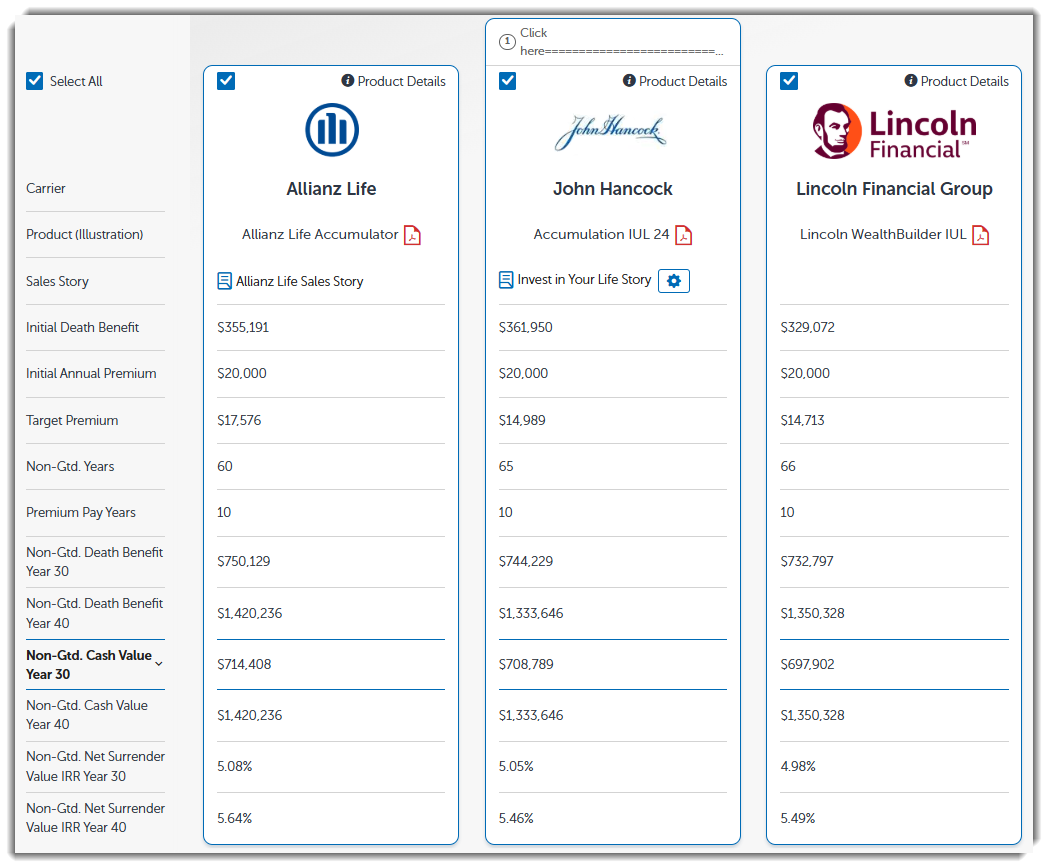Click the Invest in Your Life Story document icon
The width and height of the screenshot is (1048, 868).
[x=506, y=280]
